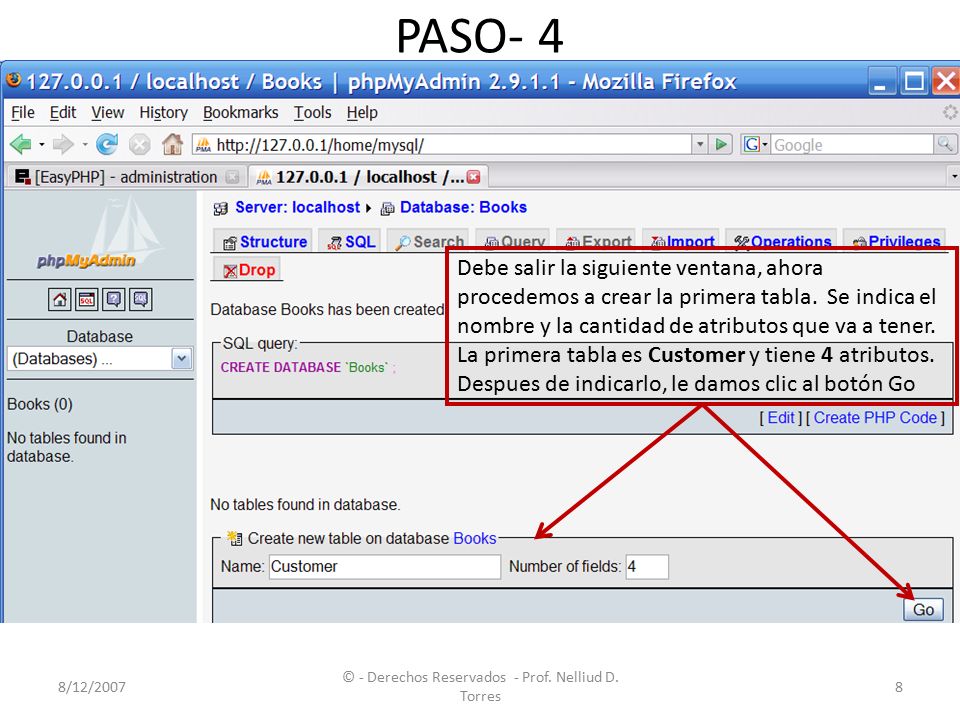Switch to the EasyPHP administration tab
The image size is (960, 720).
pyautogui.click(x=126, y=177)
